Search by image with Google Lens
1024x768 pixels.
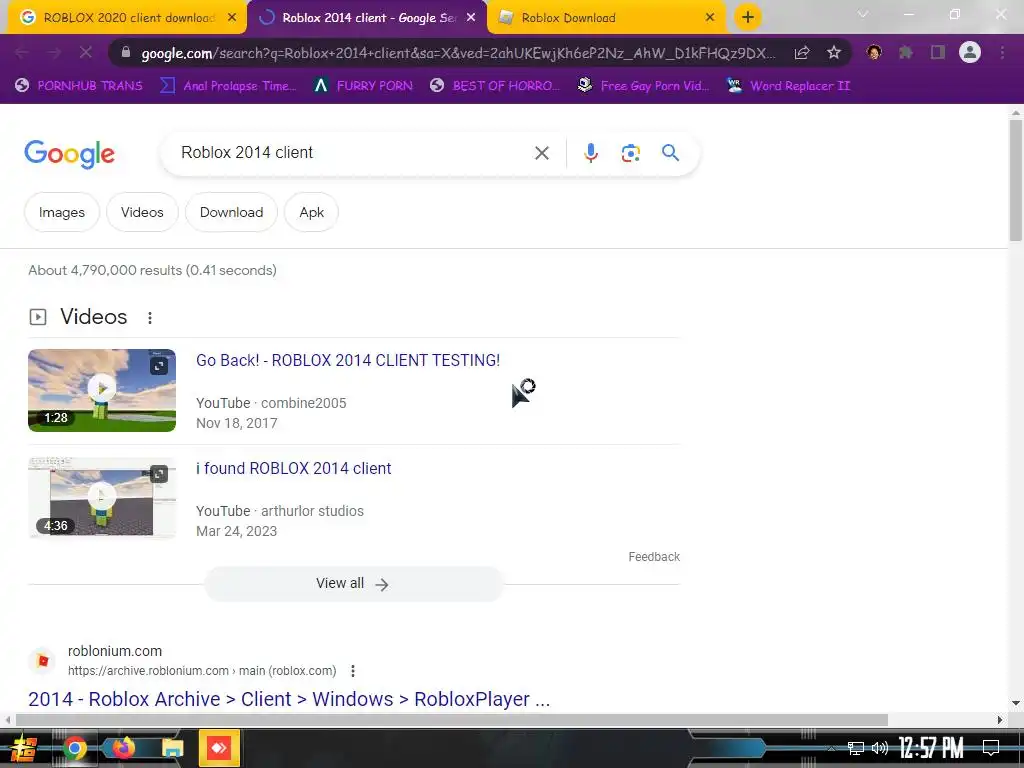tap(630, 153)
